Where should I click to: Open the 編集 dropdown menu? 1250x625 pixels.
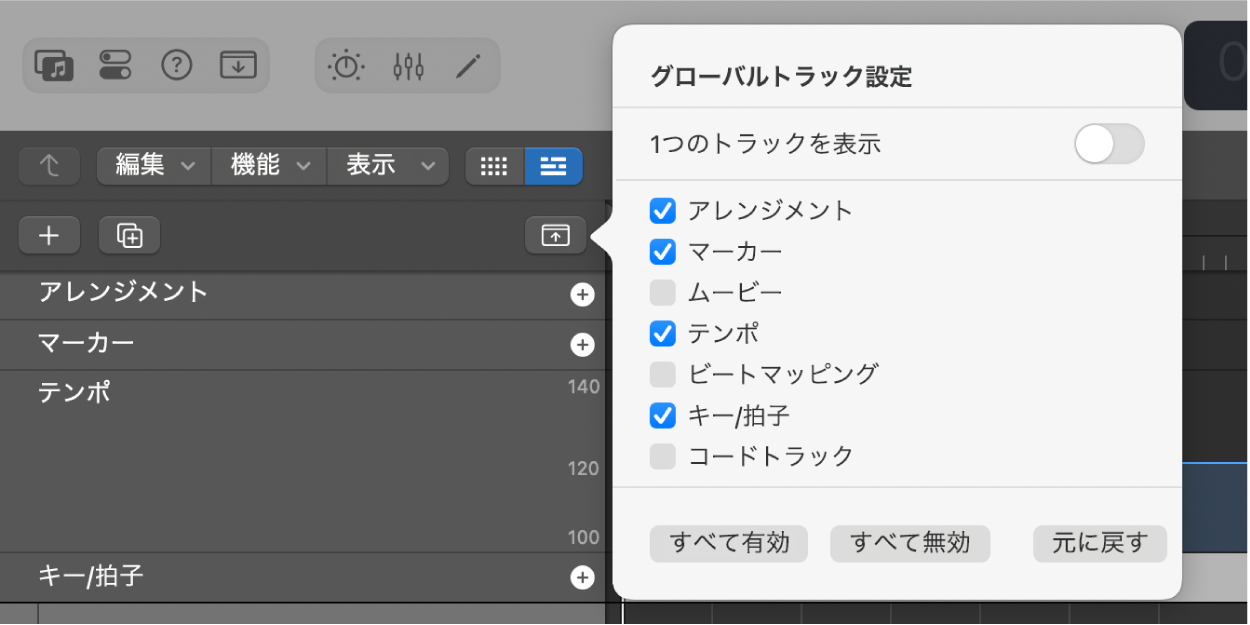click(152, 166)
